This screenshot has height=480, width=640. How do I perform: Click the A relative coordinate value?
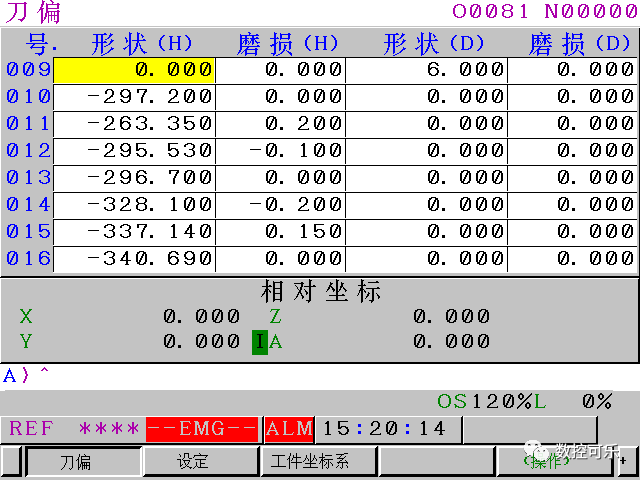click(451, 341)
